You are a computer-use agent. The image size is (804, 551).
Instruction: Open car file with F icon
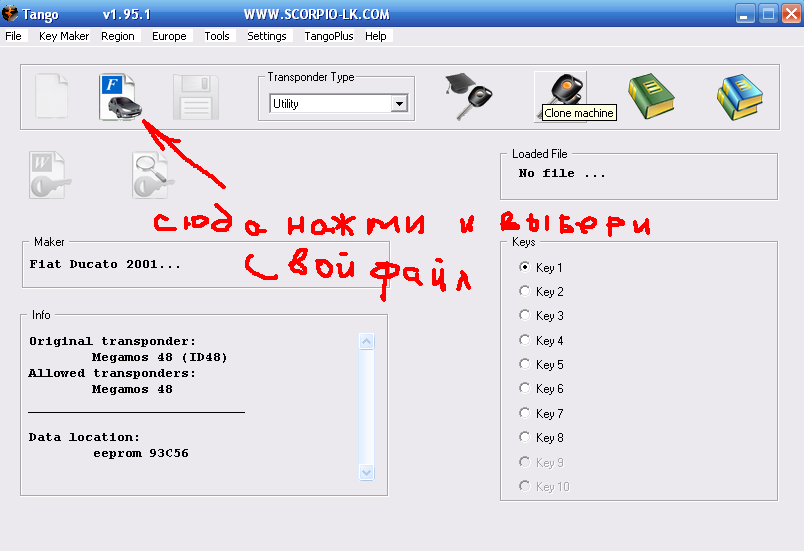[x=120, y=97]
